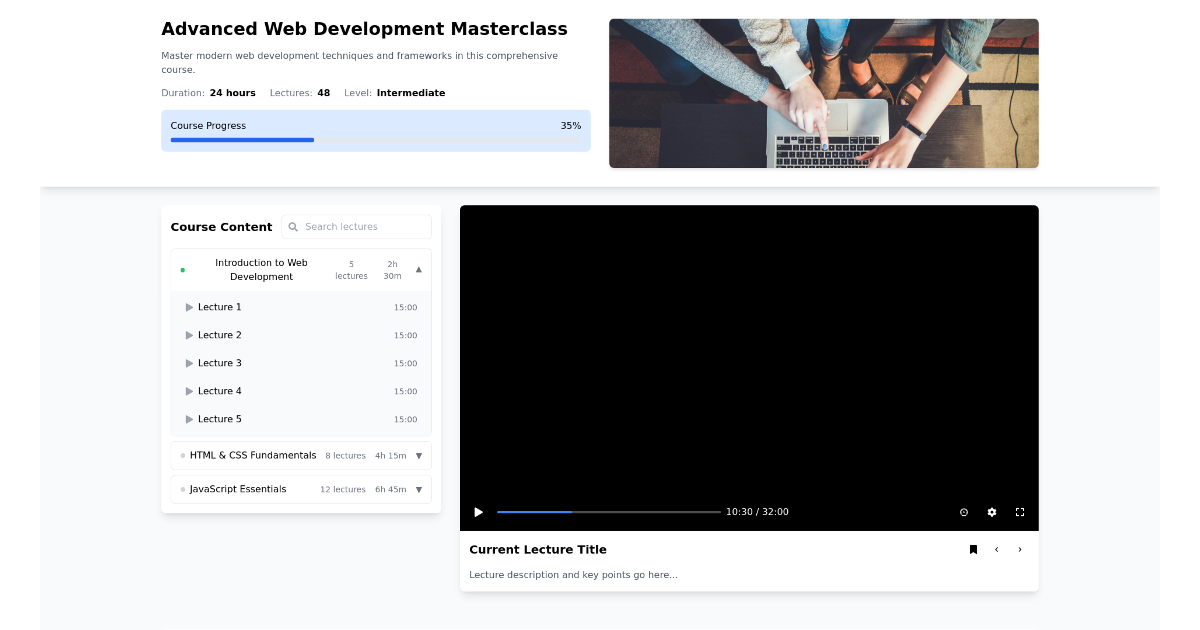
Task: Click the play button in the video player
Action: [x=478, y=512]
